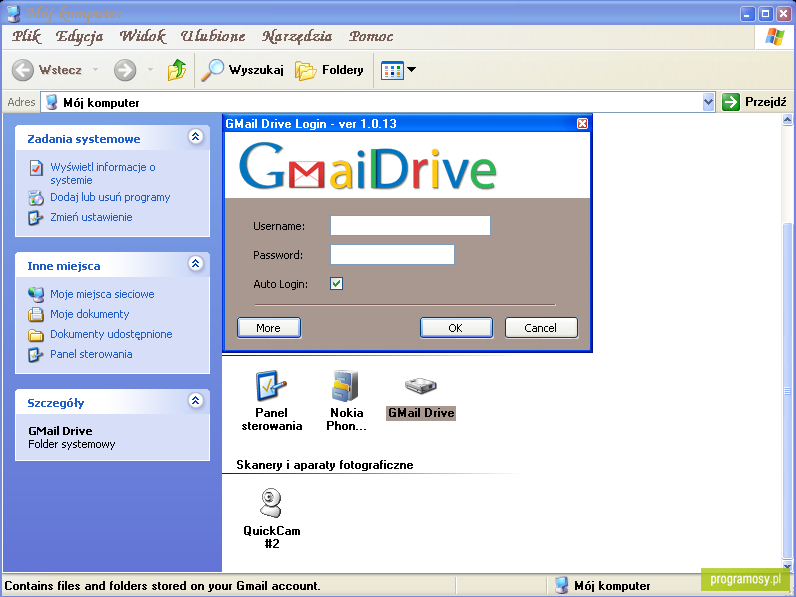Screen dimensions: 796x597
Task: Uncheck the Auto Login checkbox
Action: [x=336, y=283]
